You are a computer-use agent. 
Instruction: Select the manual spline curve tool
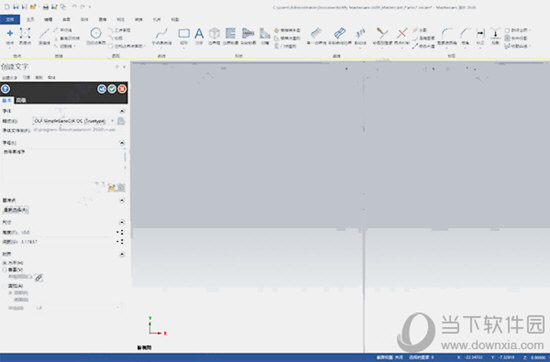pos(162,35)
